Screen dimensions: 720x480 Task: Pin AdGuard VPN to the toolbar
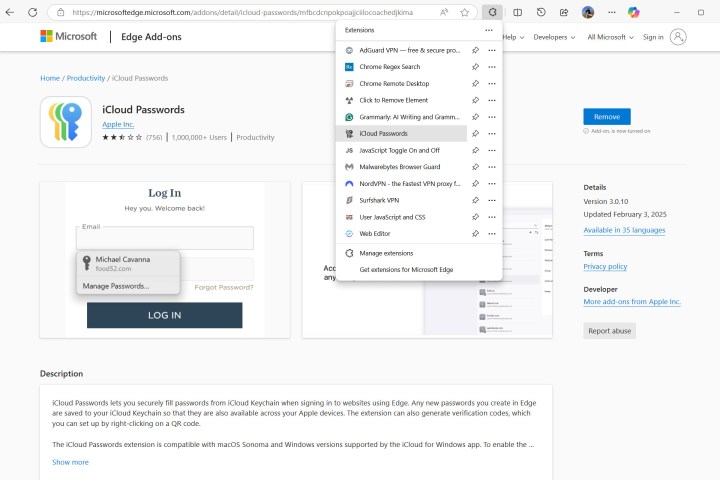click(x=475, y=50)
